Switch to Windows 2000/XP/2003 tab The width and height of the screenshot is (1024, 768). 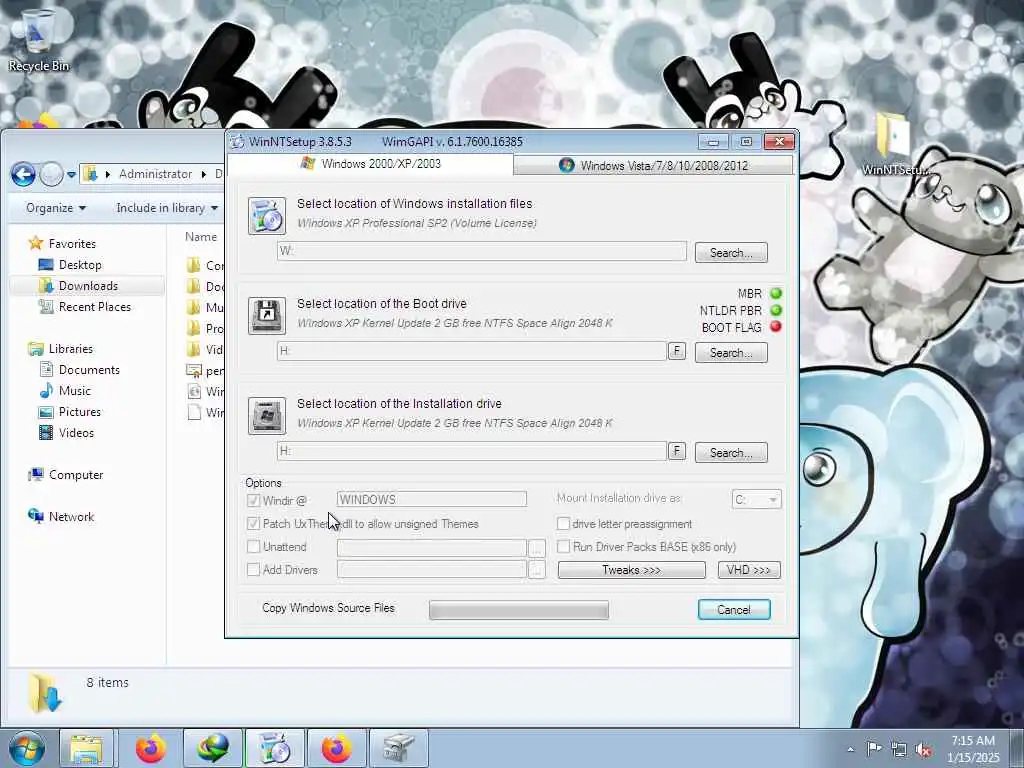tap(371, 164)
